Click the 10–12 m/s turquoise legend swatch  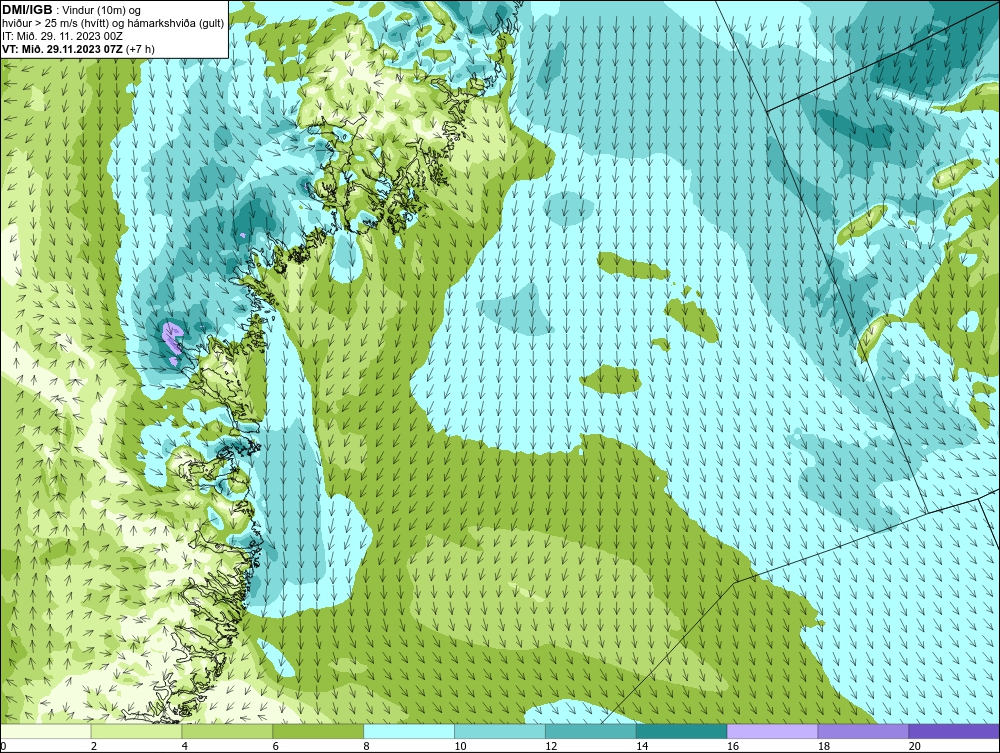coord(499,731)
